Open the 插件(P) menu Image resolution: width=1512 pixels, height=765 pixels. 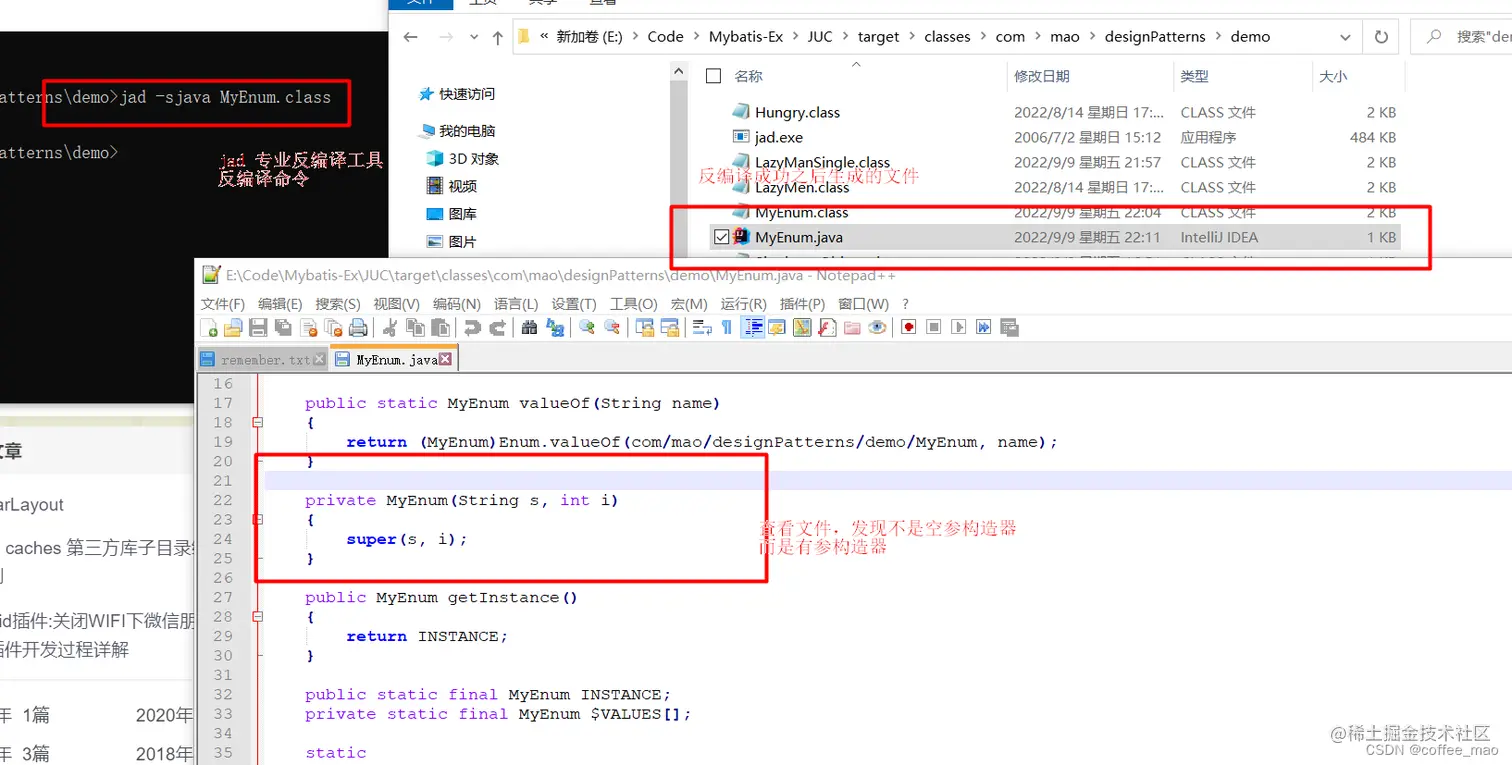[x=801, y=304]
